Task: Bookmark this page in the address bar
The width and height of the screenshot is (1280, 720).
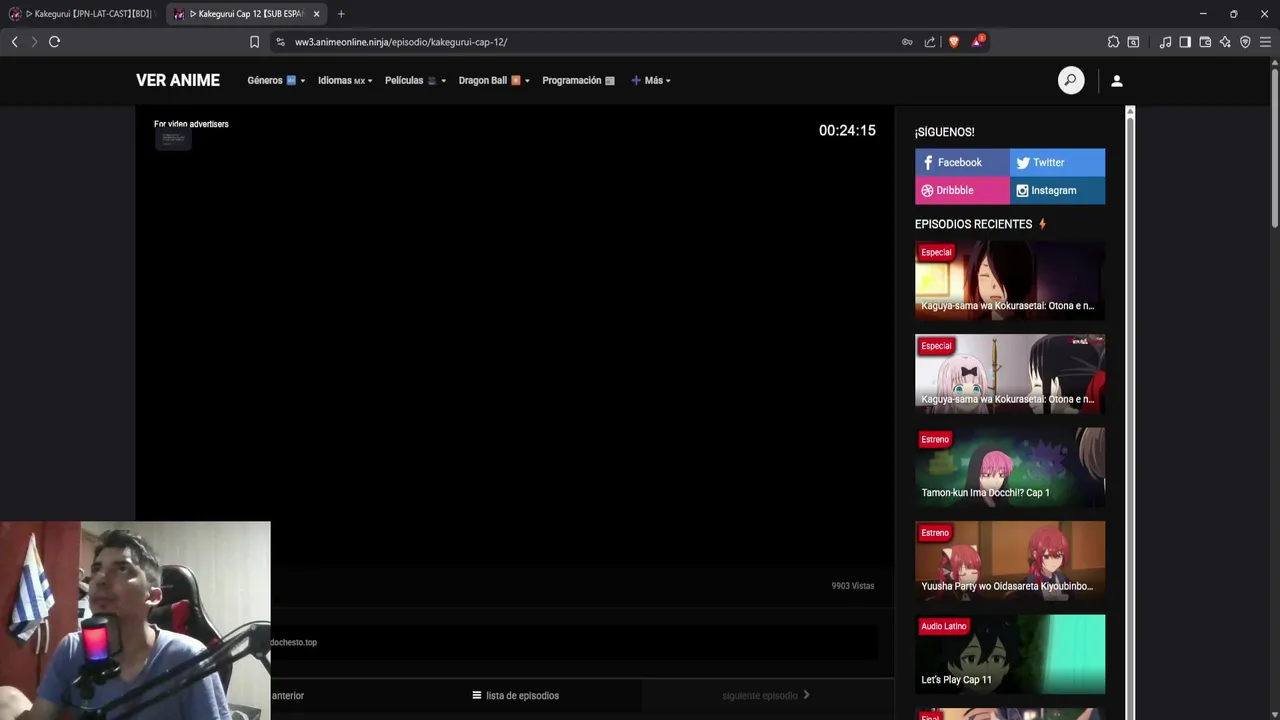Action: point(254,42)
